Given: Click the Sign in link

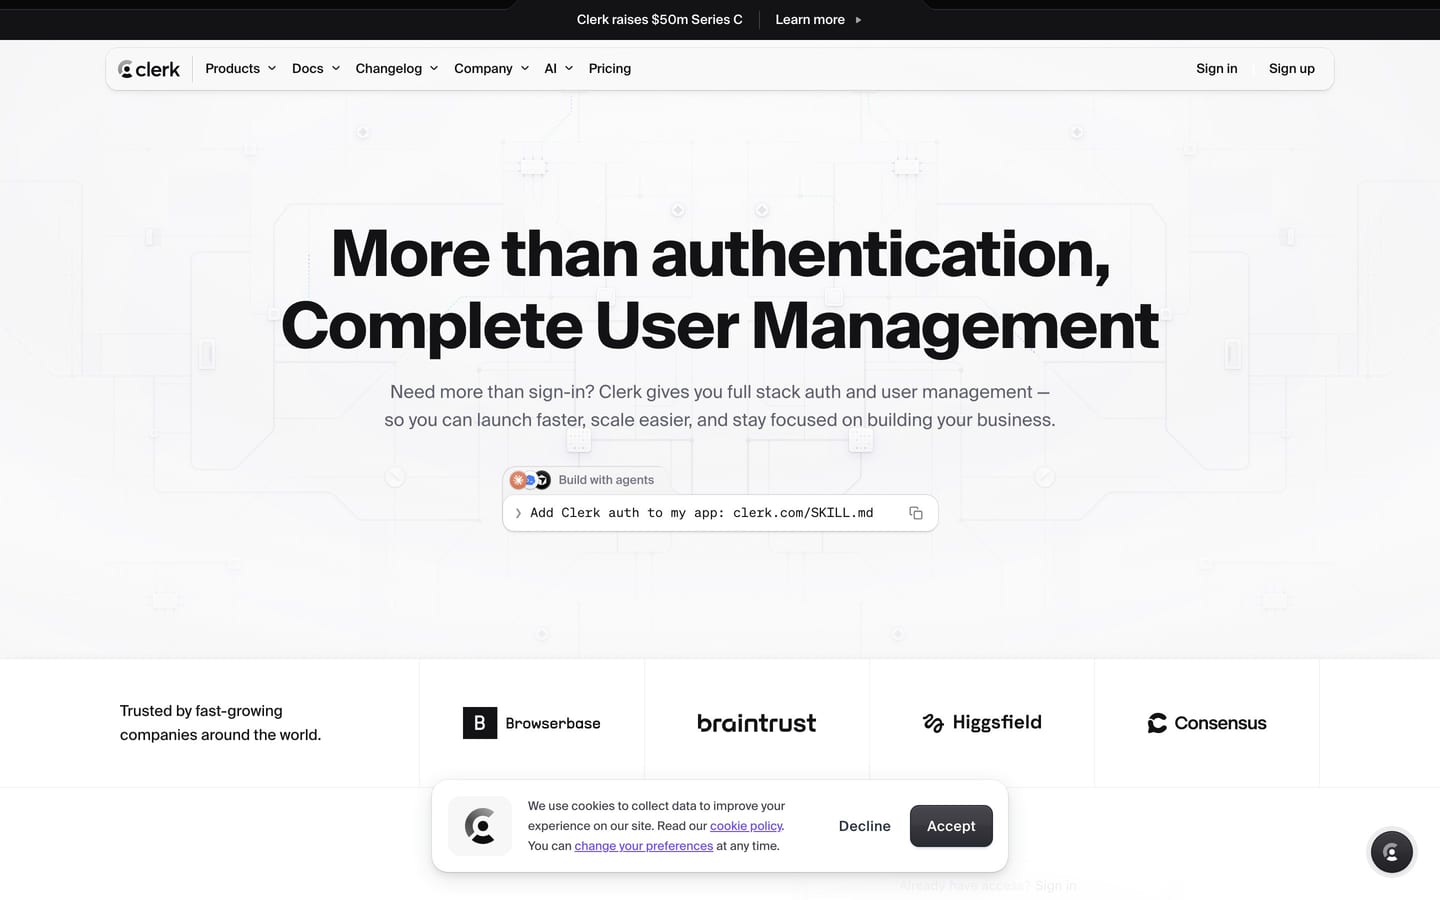Looking at the screenshot, I should [1217, 69].
